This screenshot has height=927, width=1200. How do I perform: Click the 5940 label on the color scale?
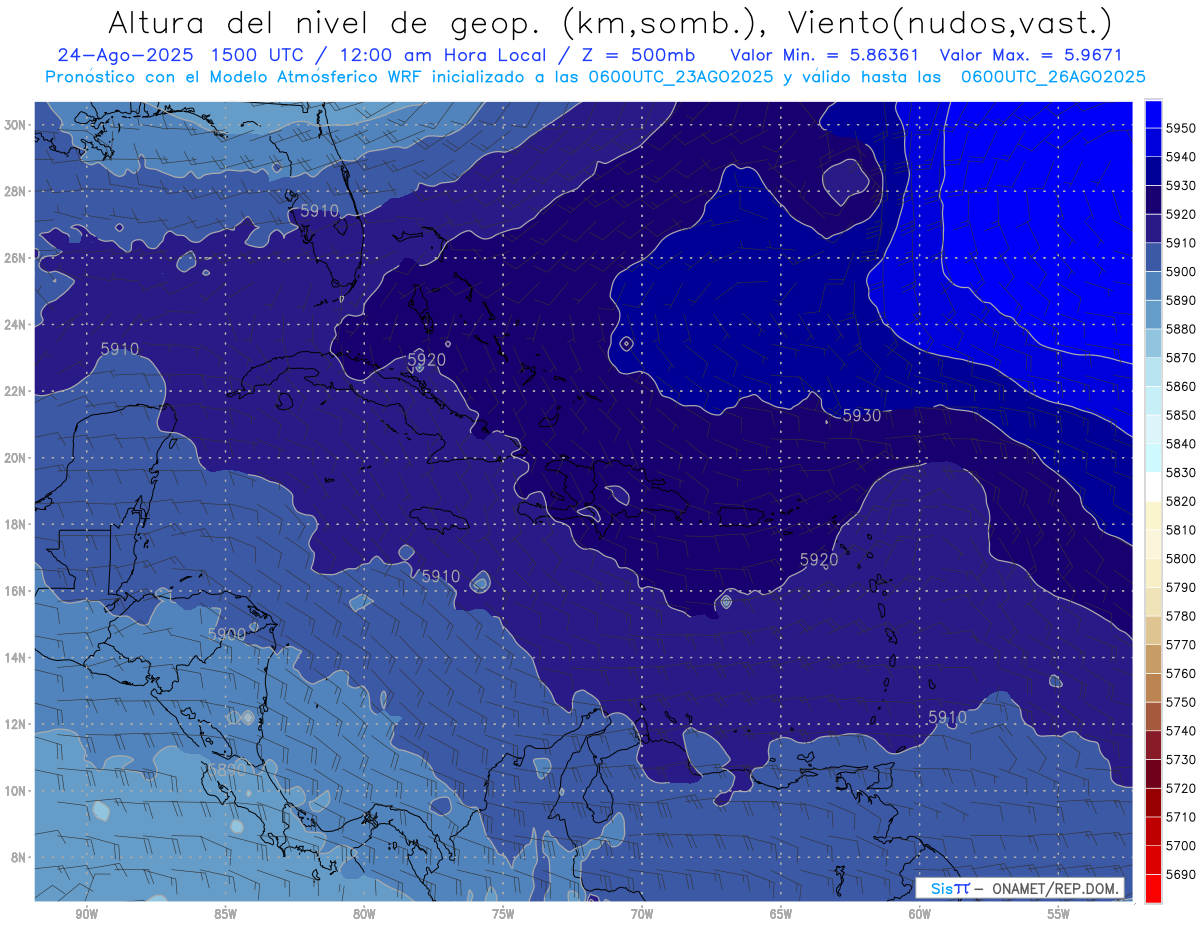(1181, 157)
